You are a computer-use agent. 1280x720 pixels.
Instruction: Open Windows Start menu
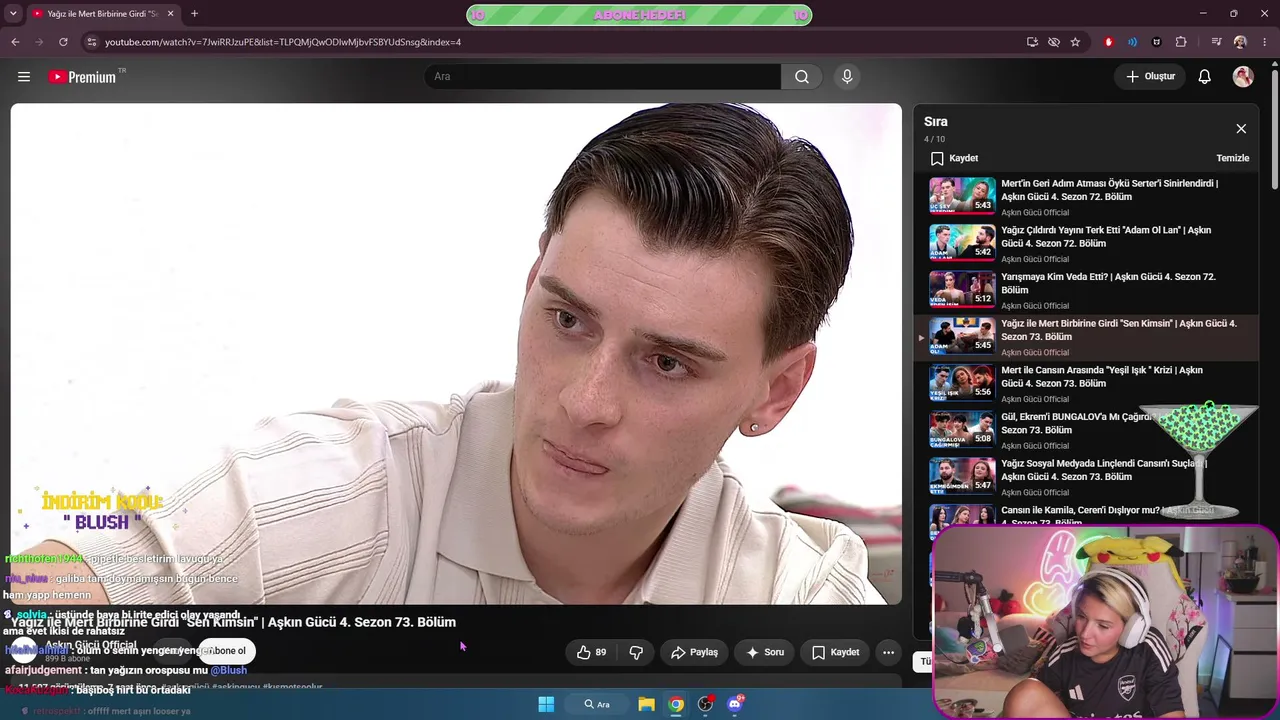pyautogui.click(x=546, y=704)
